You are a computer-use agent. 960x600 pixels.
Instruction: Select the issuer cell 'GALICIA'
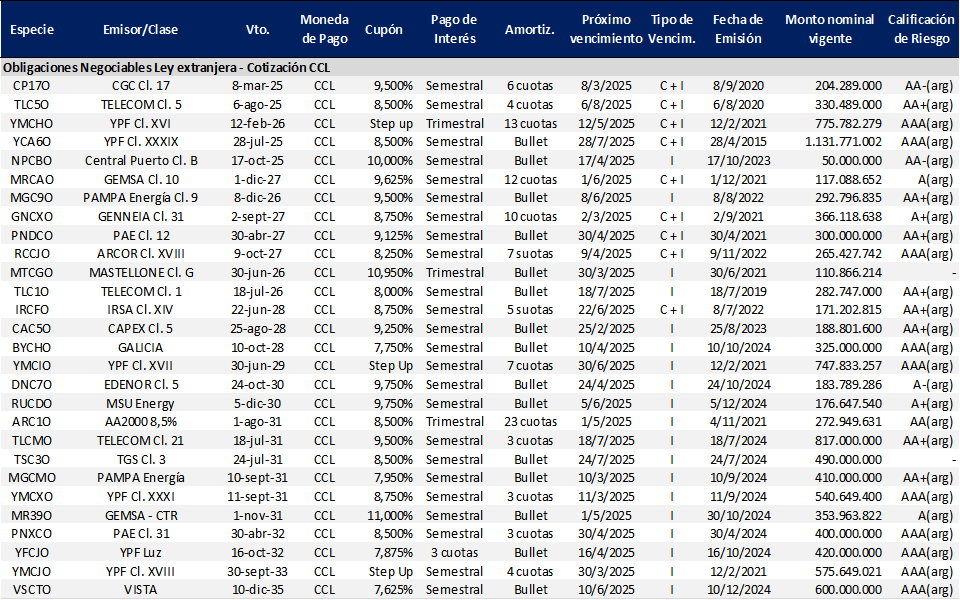point(141,348)
